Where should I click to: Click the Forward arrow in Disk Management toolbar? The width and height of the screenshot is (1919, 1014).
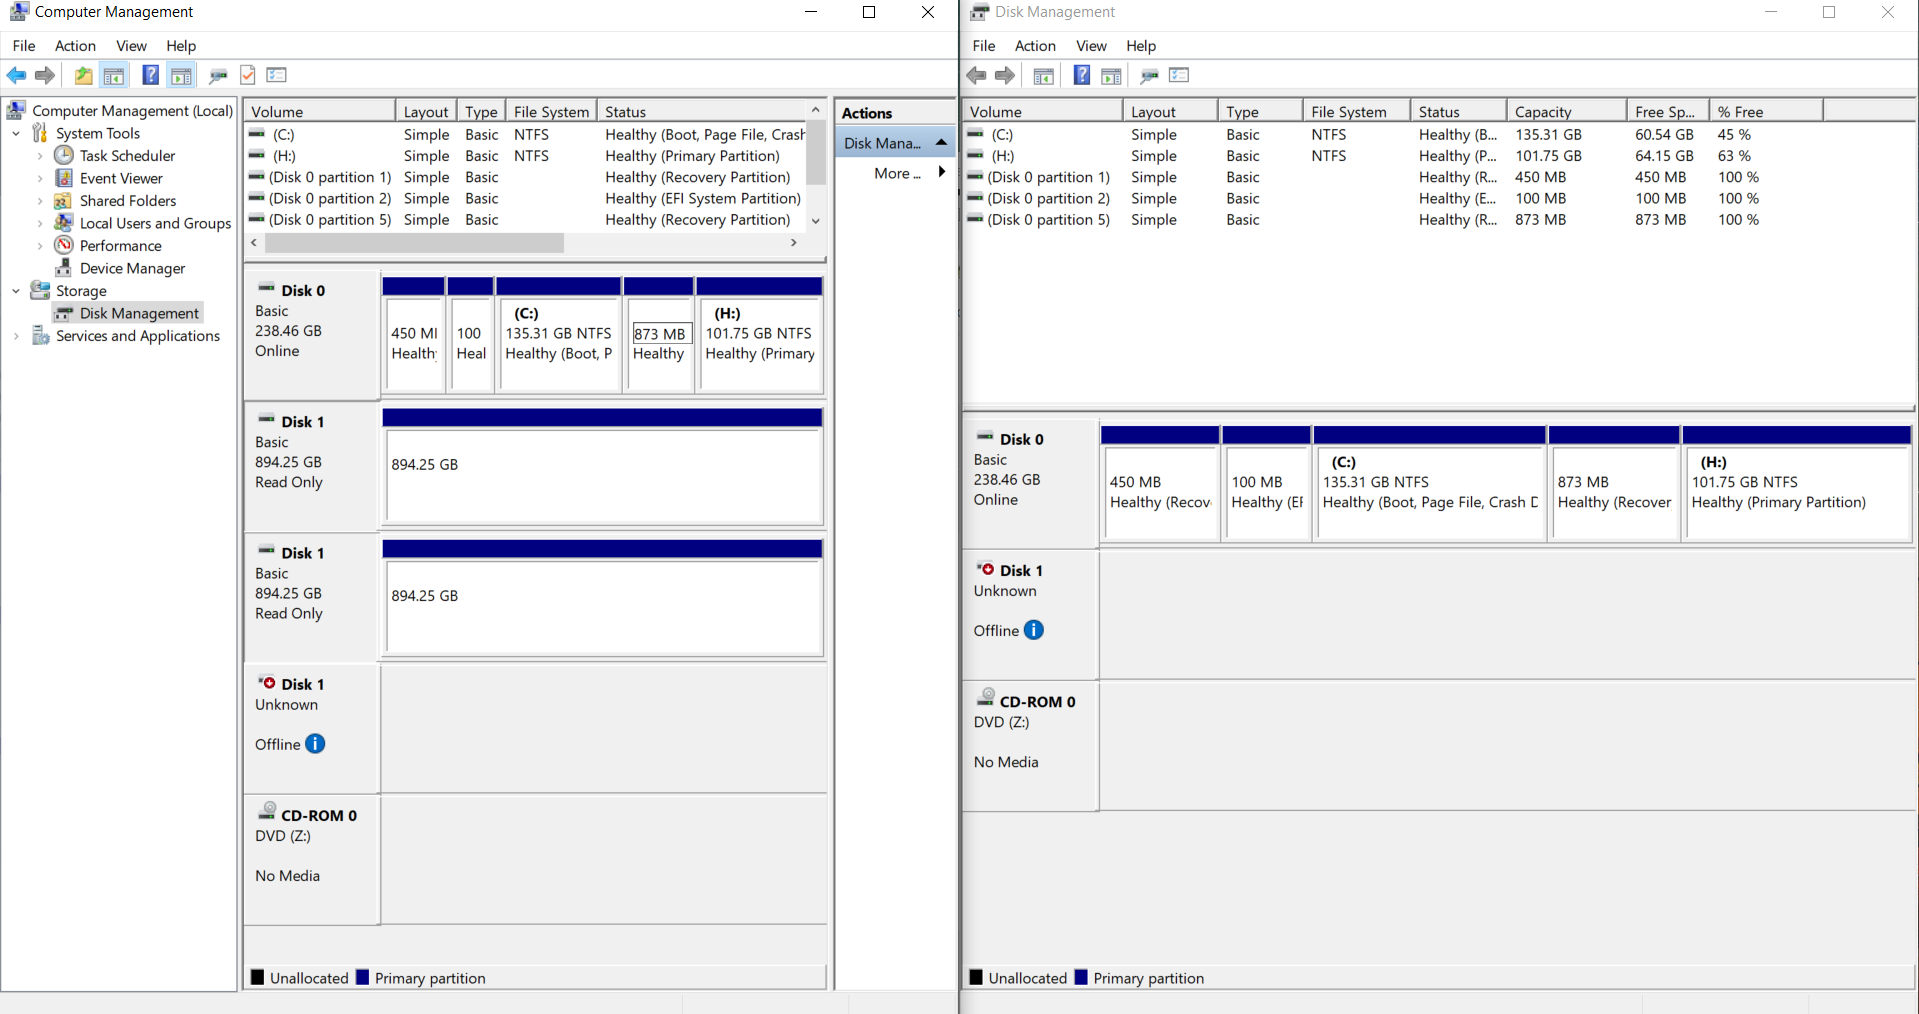pos(1005,75)
